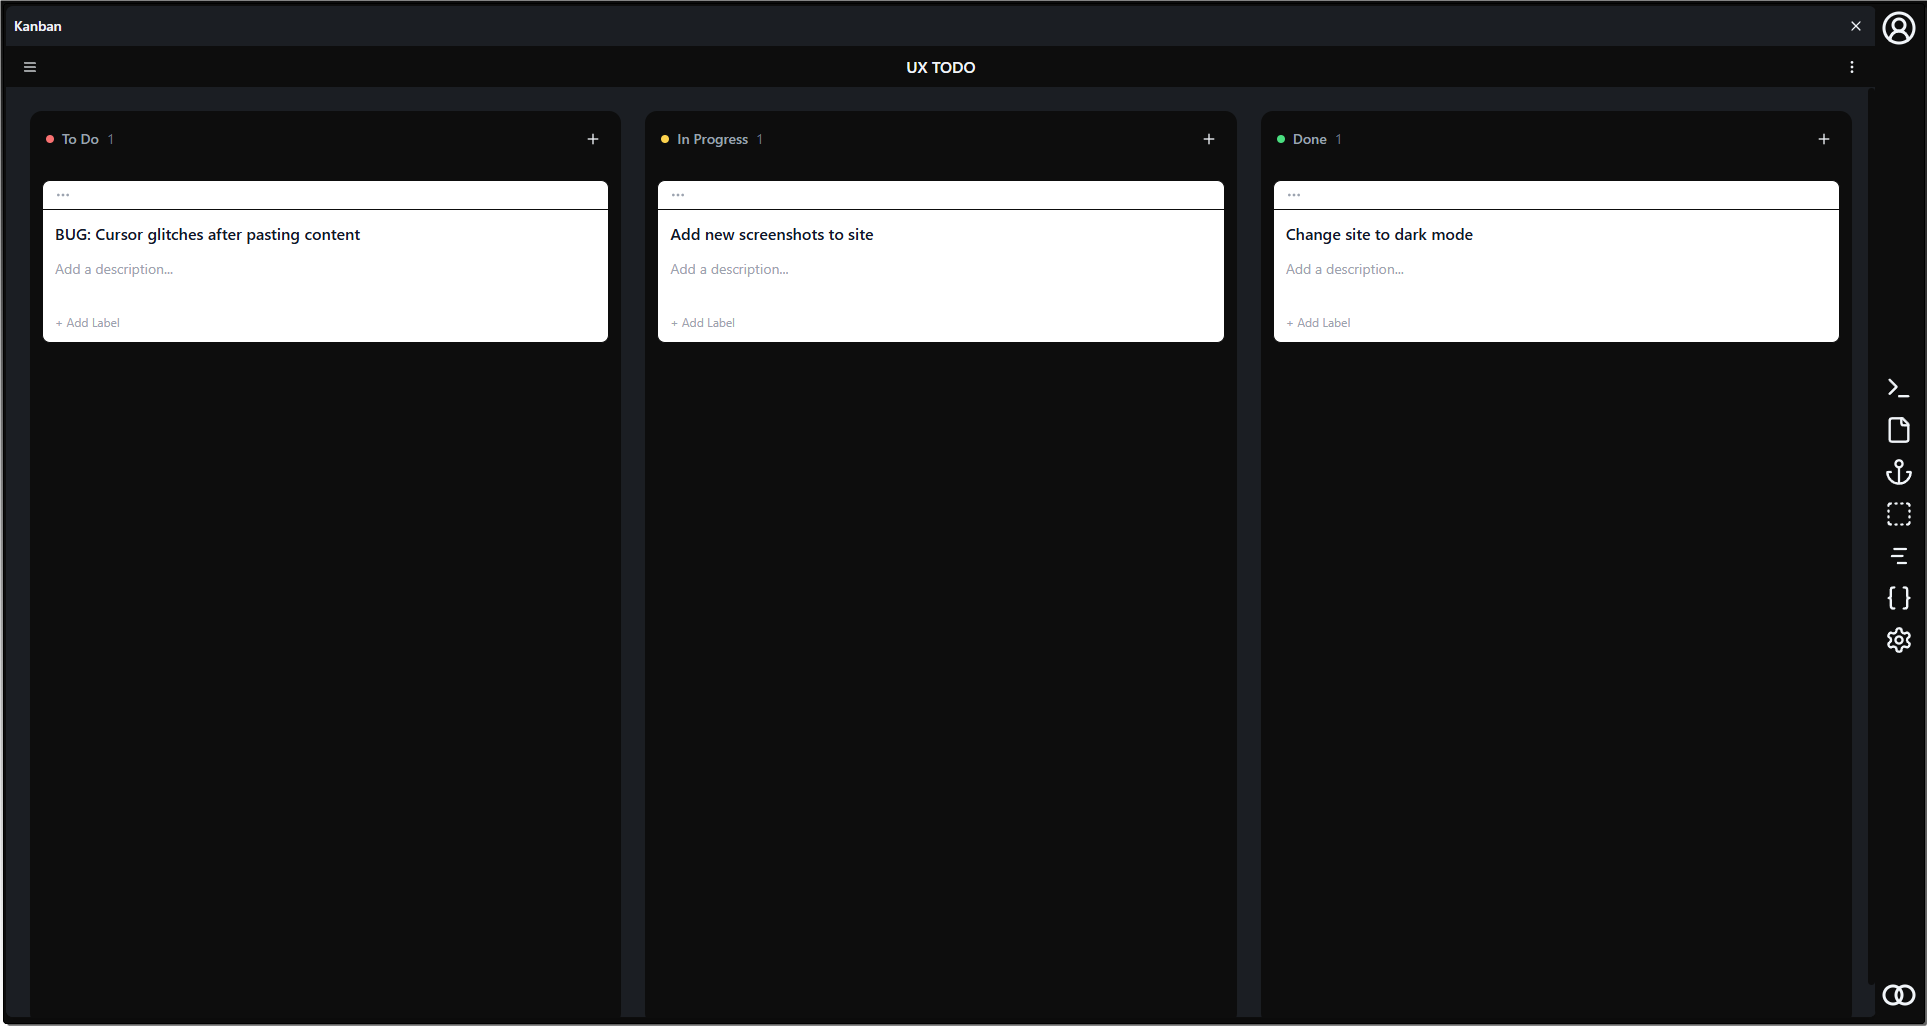
Task: Click the overlapping circles icon at bottom right
Action: point(1897,995)
